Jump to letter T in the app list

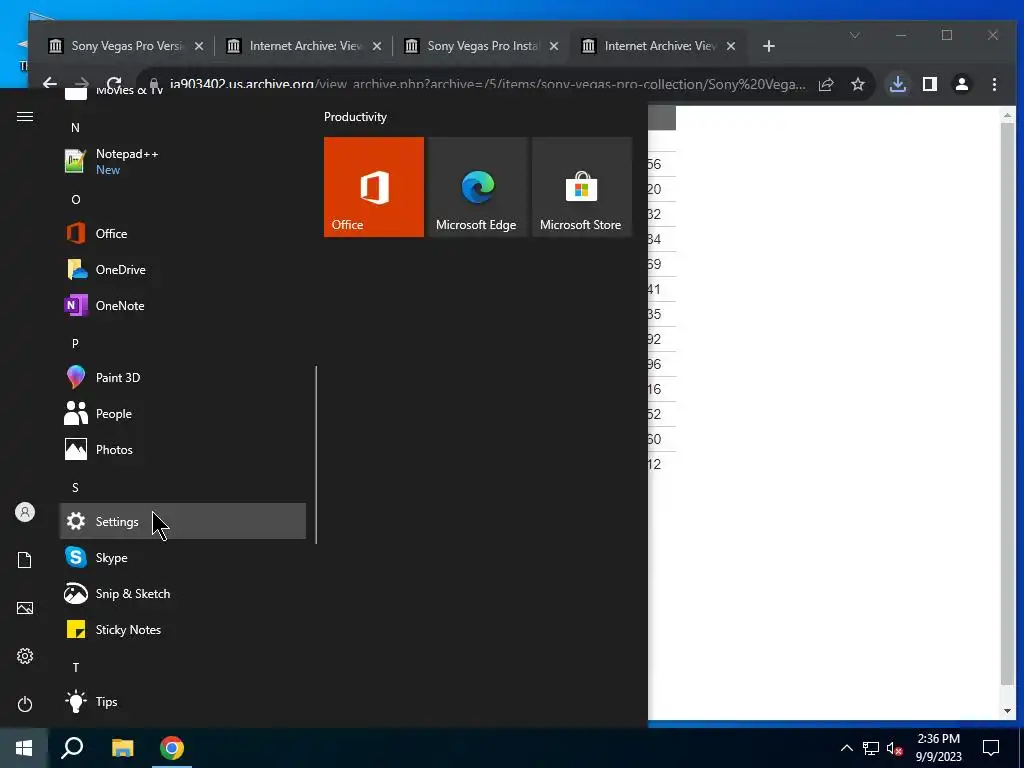[76, 667]
